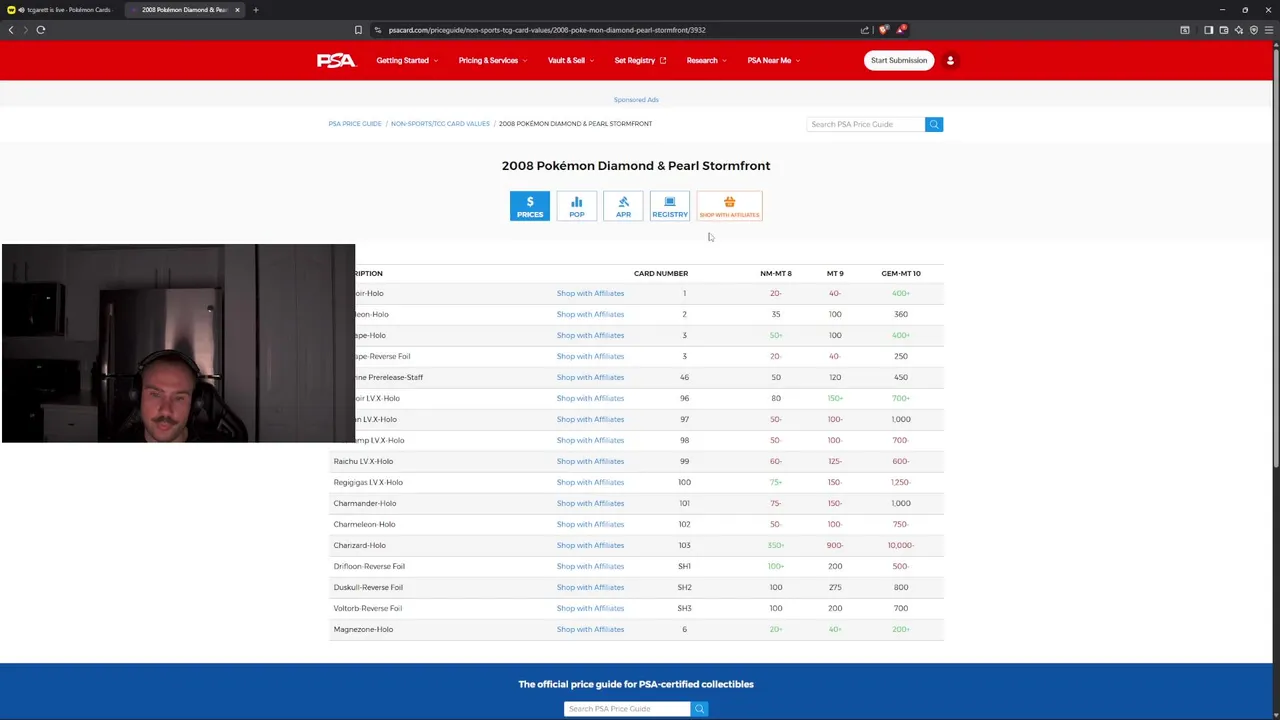
Task: Click the PSA logo in the header
Action: tap(336, 60)
